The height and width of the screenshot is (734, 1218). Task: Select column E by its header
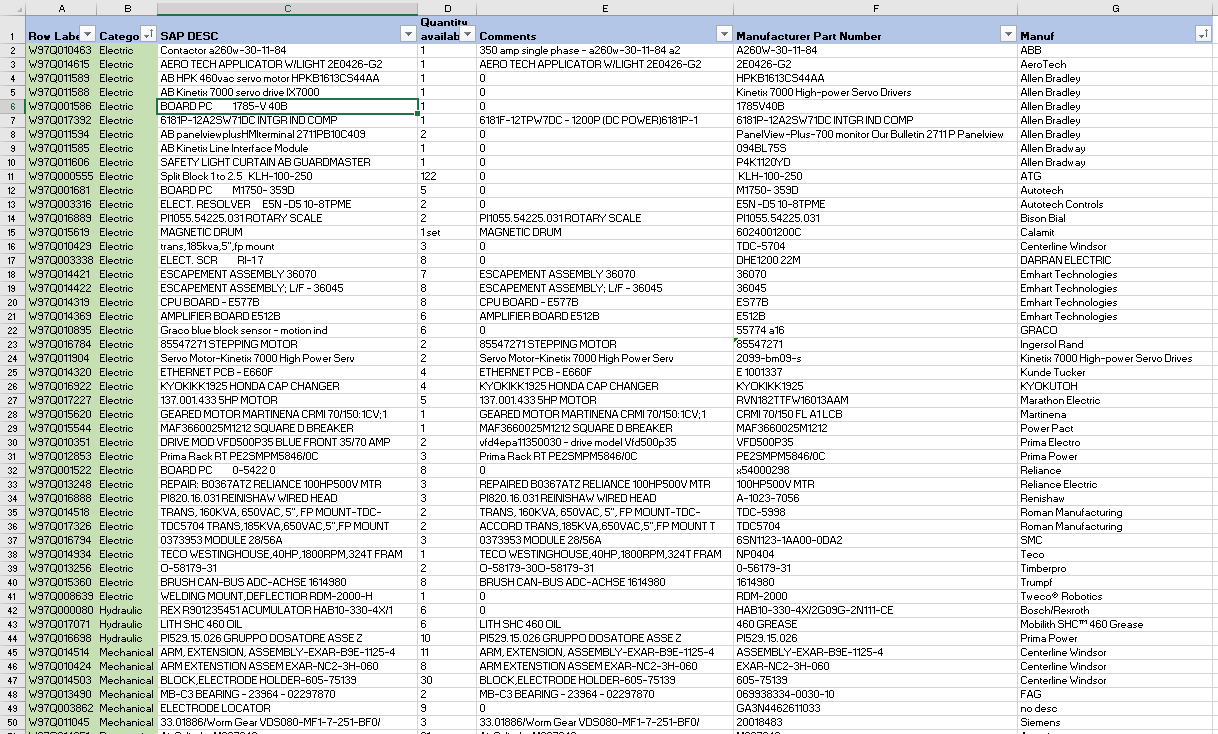tap(605, 8)
